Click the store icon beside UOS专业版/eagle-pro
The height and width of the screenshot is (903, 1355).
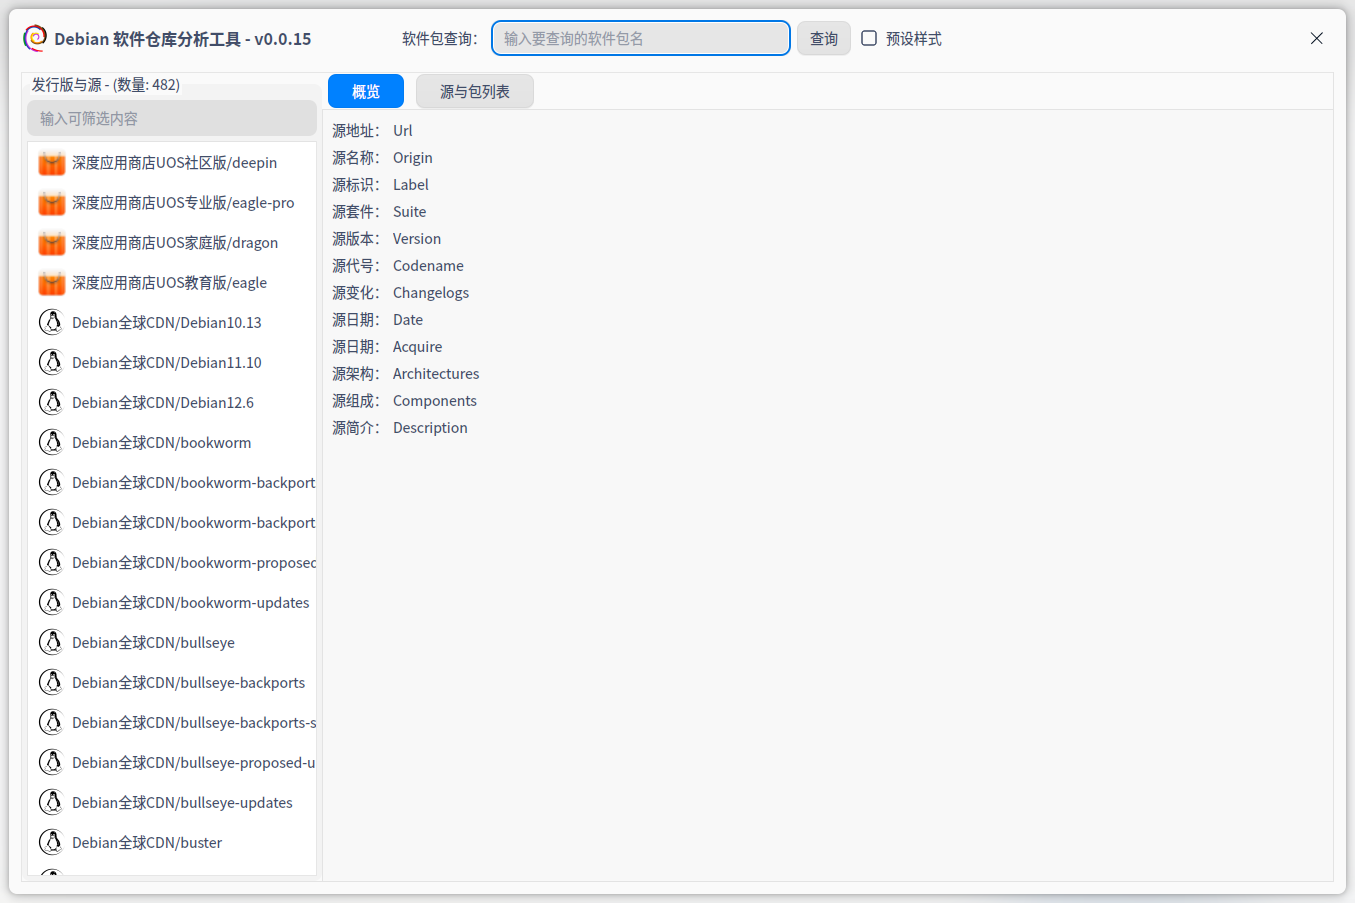click(x=52, y=202)
